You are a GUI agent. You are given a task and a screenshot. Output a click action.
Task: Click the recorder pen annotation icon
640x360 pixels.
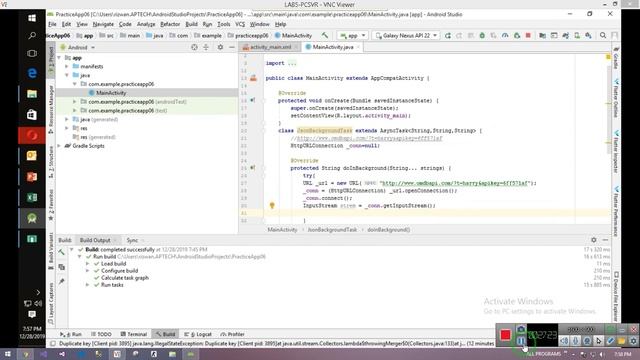pos(610,340)
